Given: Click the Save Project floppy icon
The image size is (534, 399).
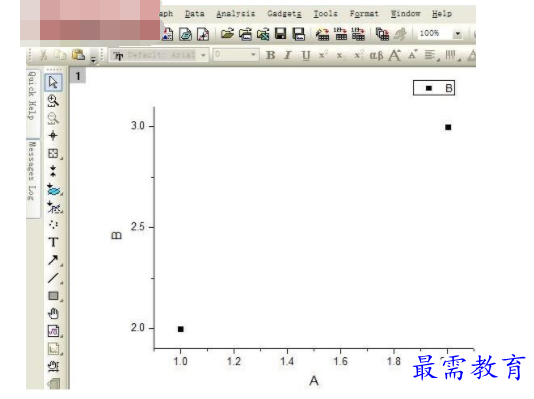Looking at the screenshot, I should point(281,33).
